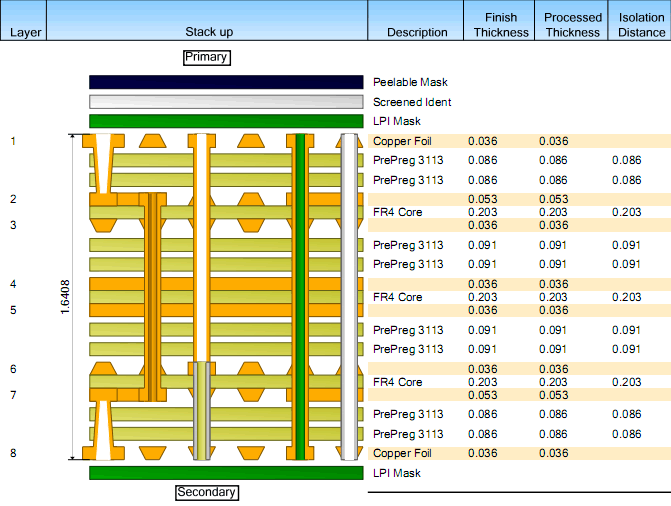Click layer 1 Copper Foil finish thickness 0.036

click(482, 141)
